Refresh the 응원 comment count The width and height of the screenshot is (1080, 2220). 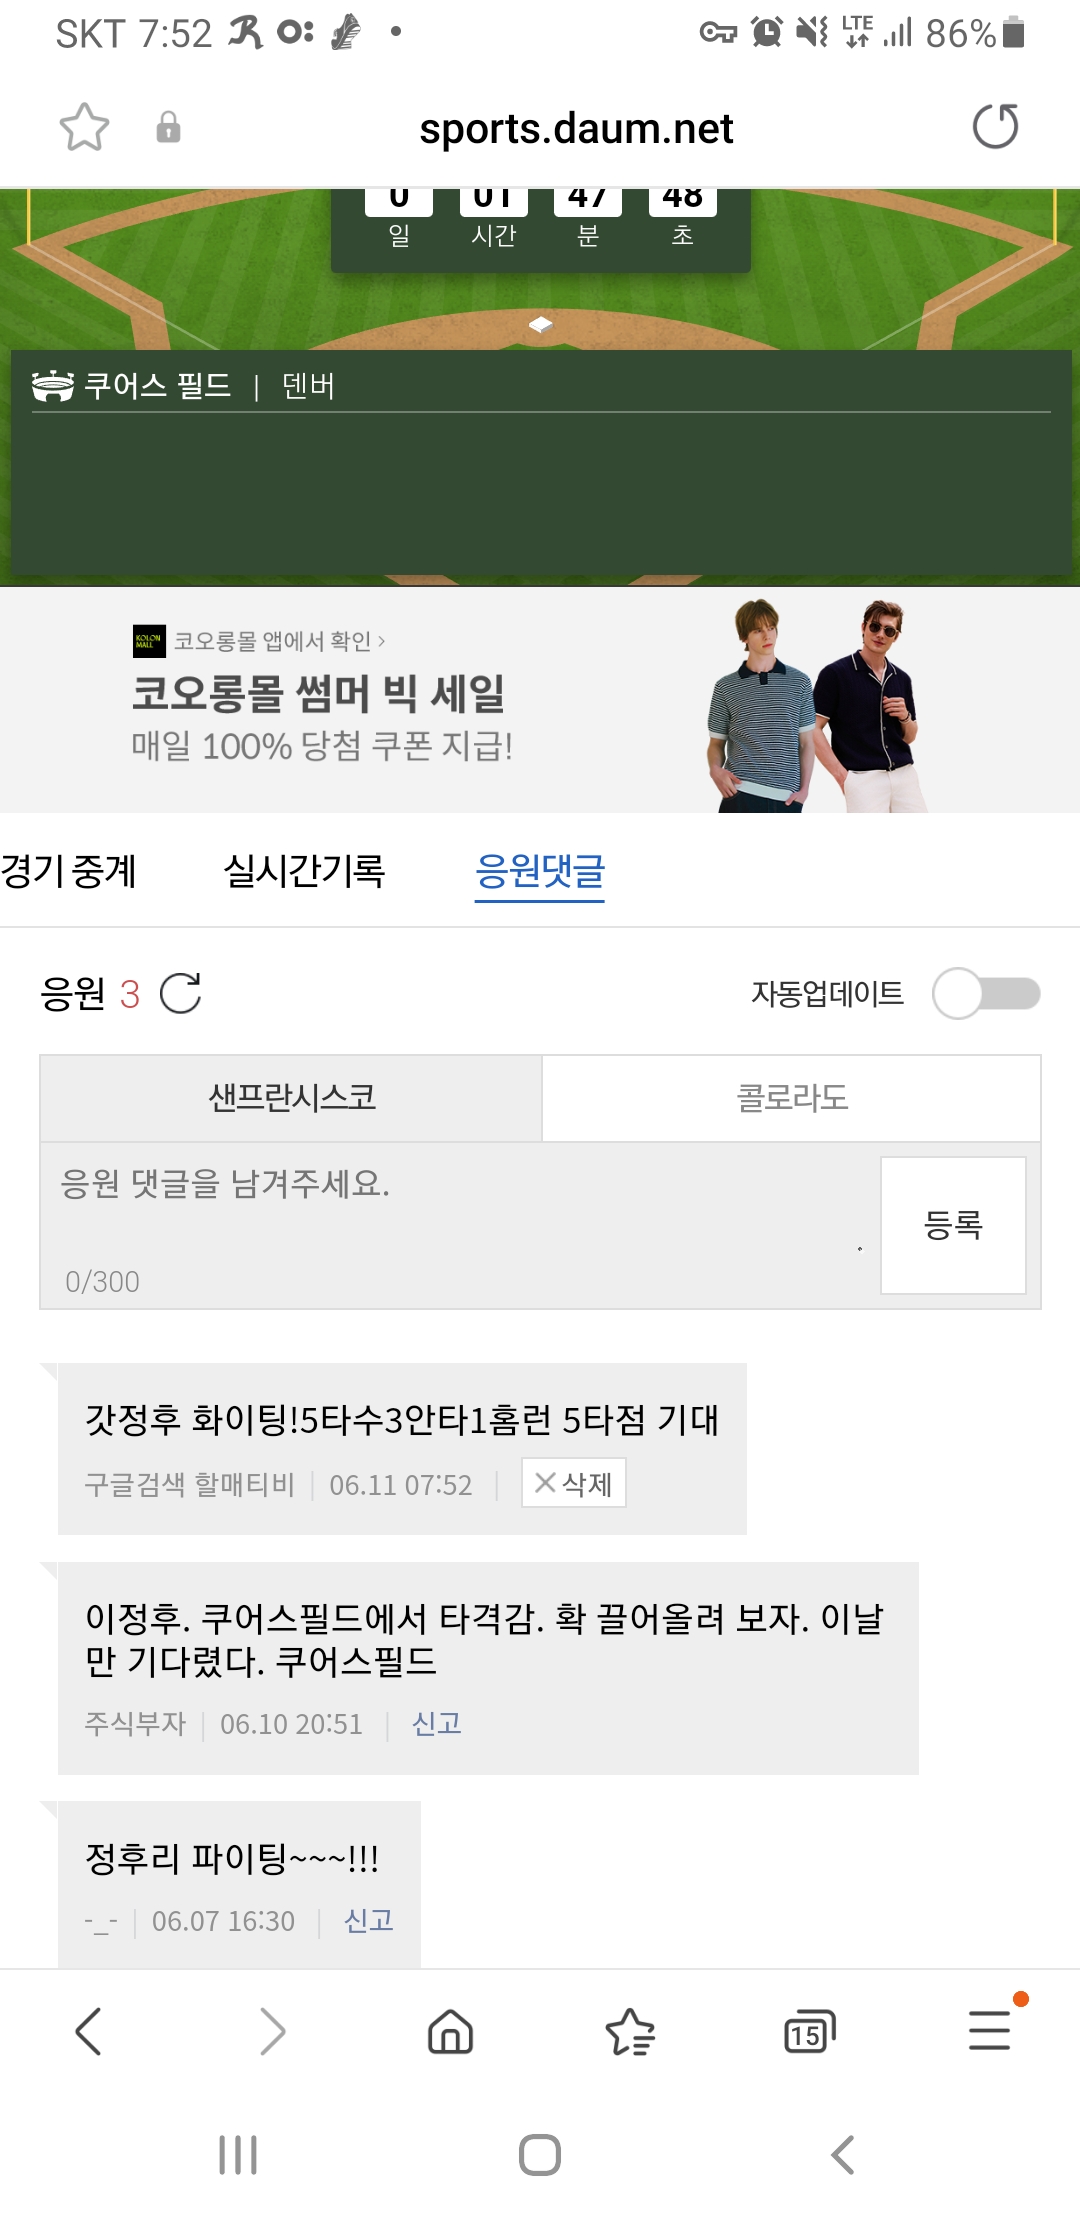point(181,993)
